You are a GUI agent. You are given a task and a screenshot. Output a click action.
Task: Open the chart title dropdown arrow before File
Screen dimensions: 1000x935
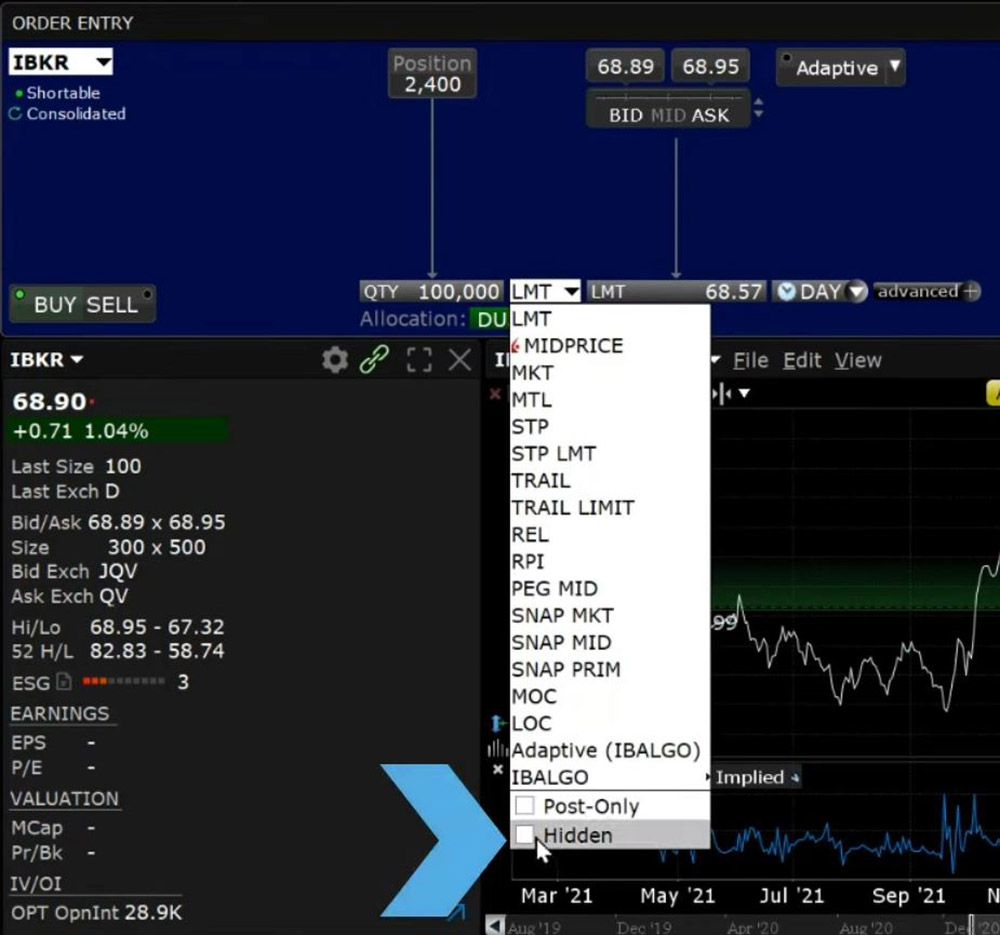[x=716, y=360]
